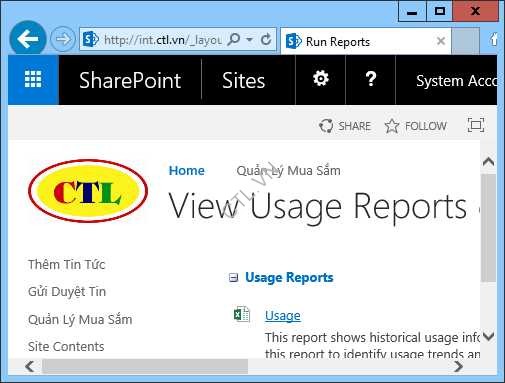Go back with the browser back arrow
This screenshot has width=505, height=383.
[28, 39]
